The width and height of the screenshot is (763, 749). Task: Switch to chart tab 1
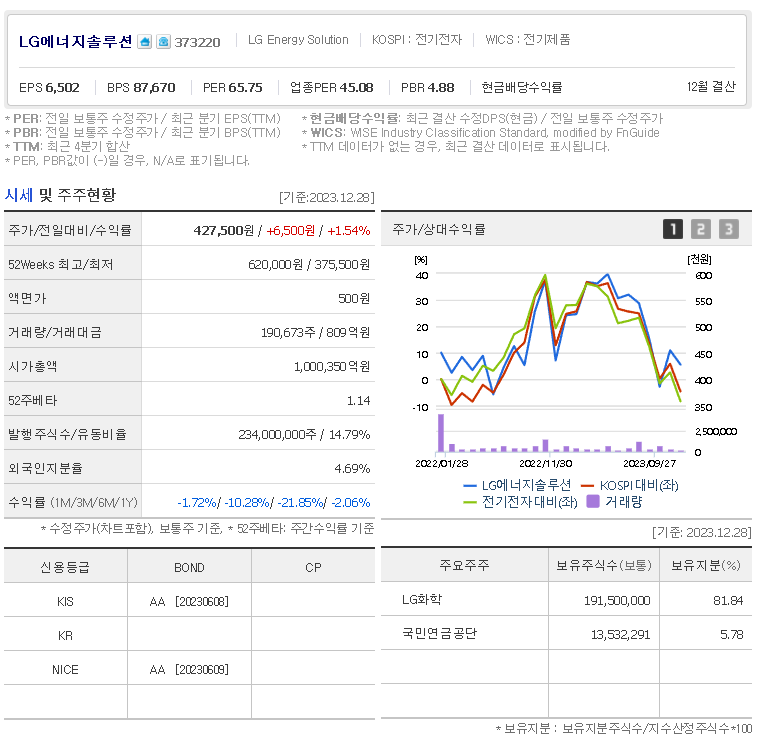coord(673,229)
